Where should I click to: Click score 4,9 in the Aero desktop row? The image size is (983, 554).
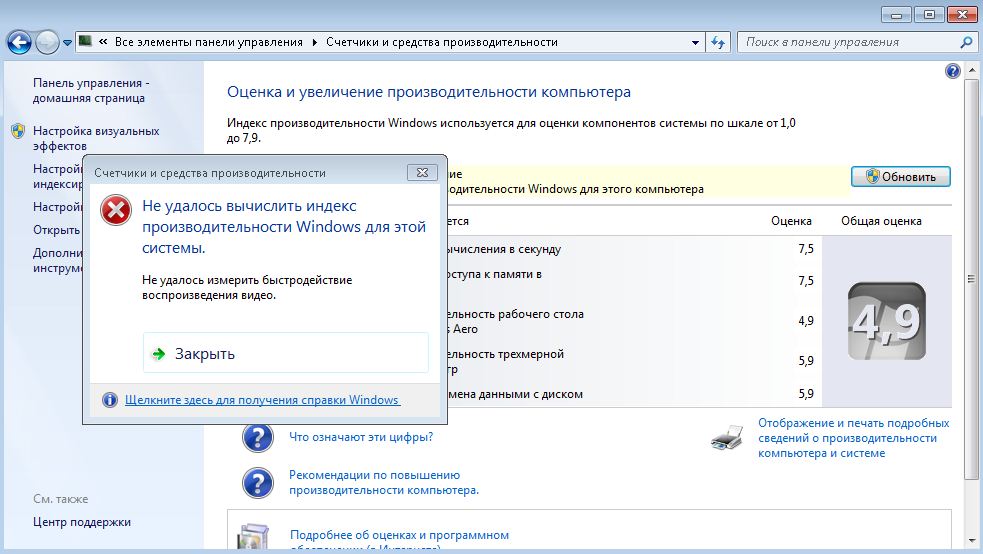[806, 321]
